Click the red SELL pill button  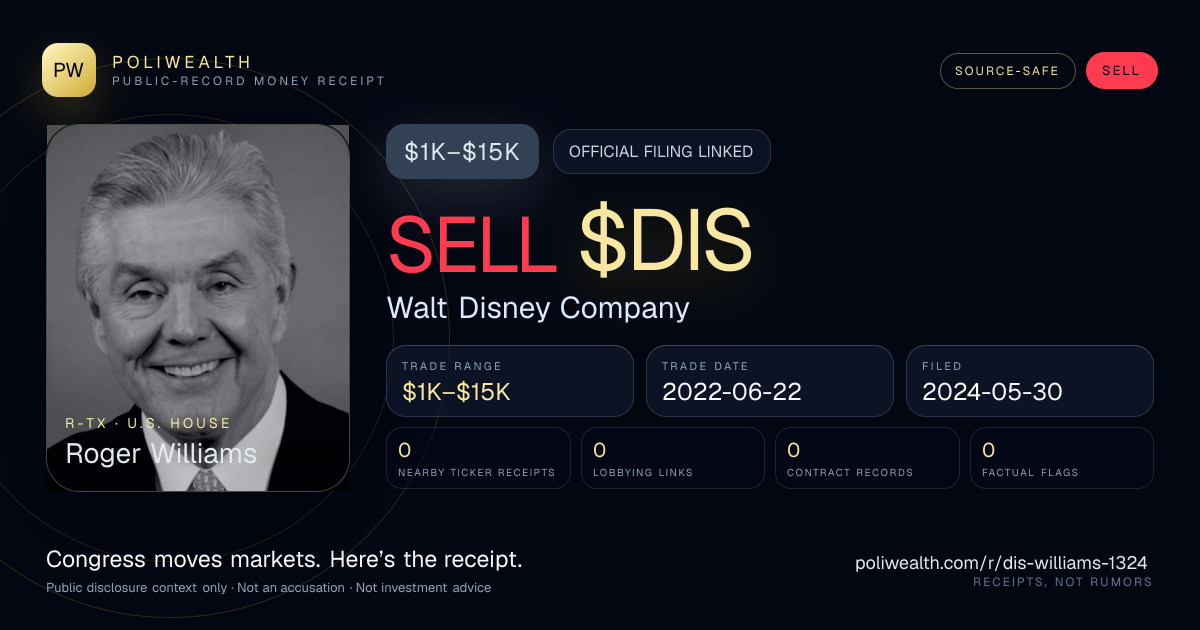point(1121,71)
